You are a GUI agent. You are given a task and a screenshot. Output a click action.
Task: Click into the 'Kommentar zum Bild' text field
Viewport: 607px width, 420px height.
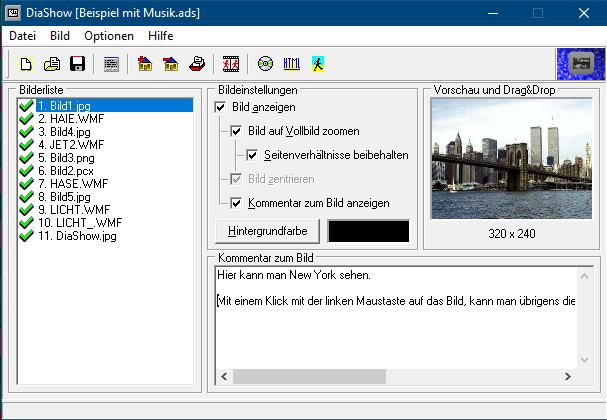pos(390,330)
